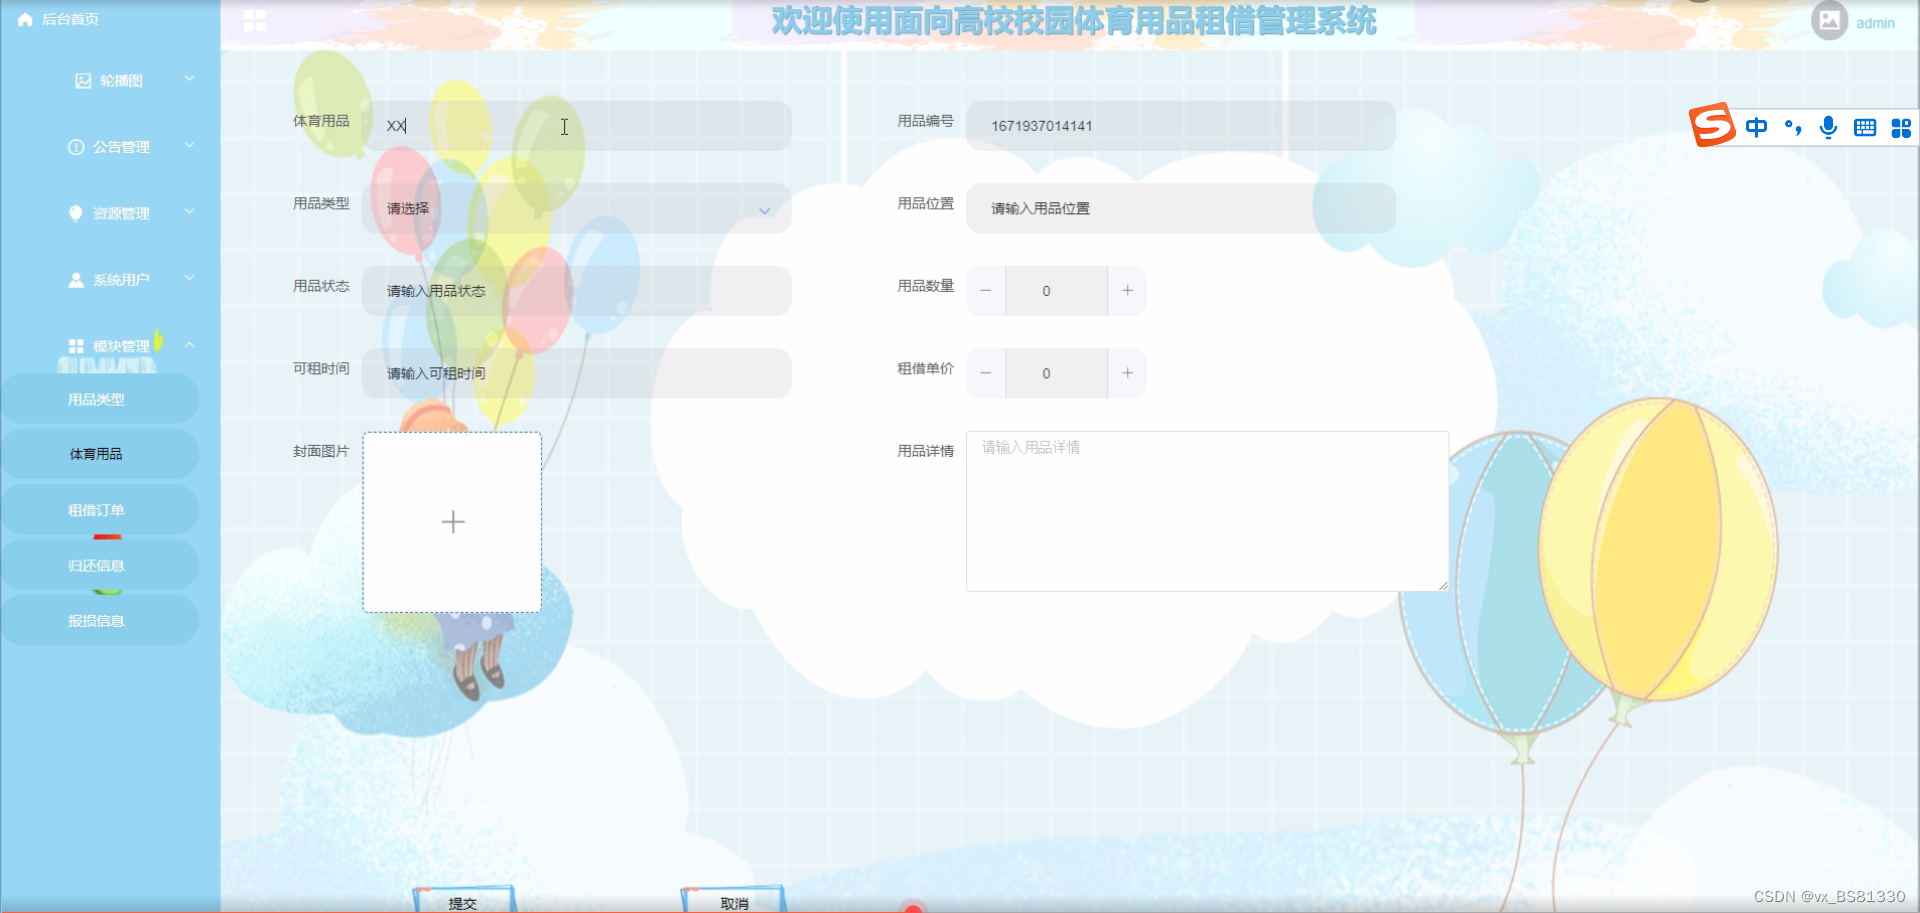Focus the 用品状态 input field
This screenshot has width=1920, height=913.
577,291
